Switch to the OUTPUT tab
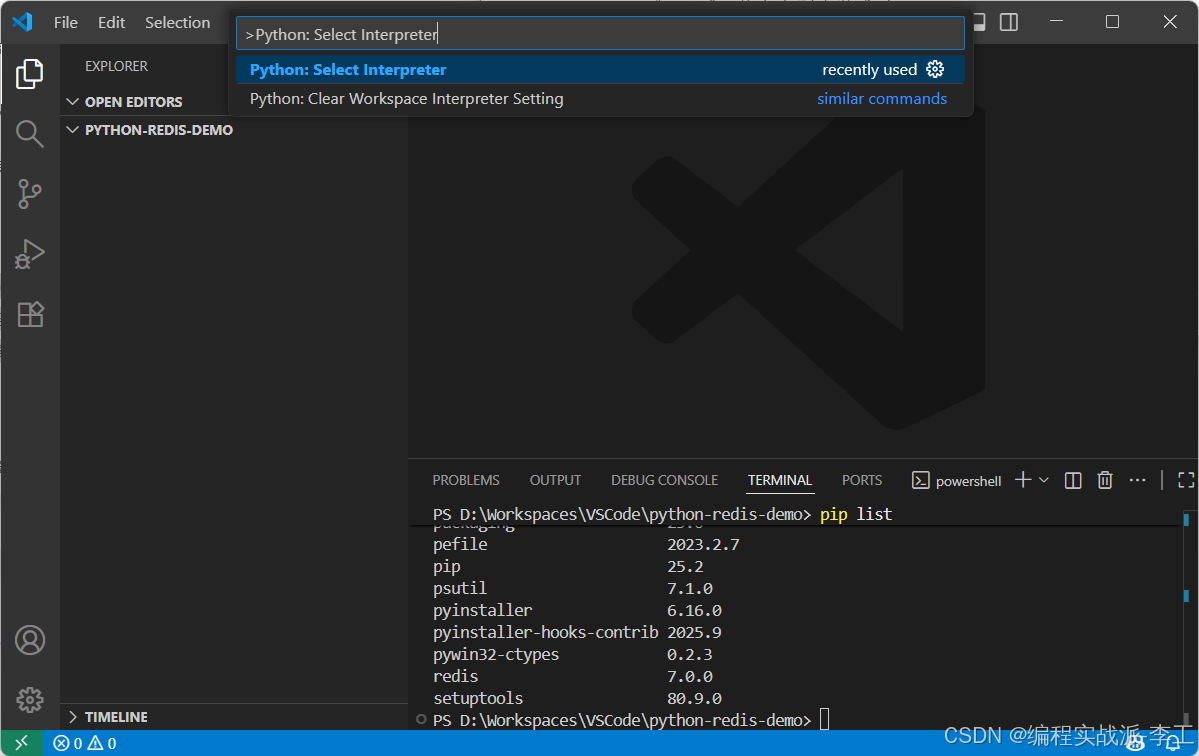The image size is (1199, 756). point(555,480)
